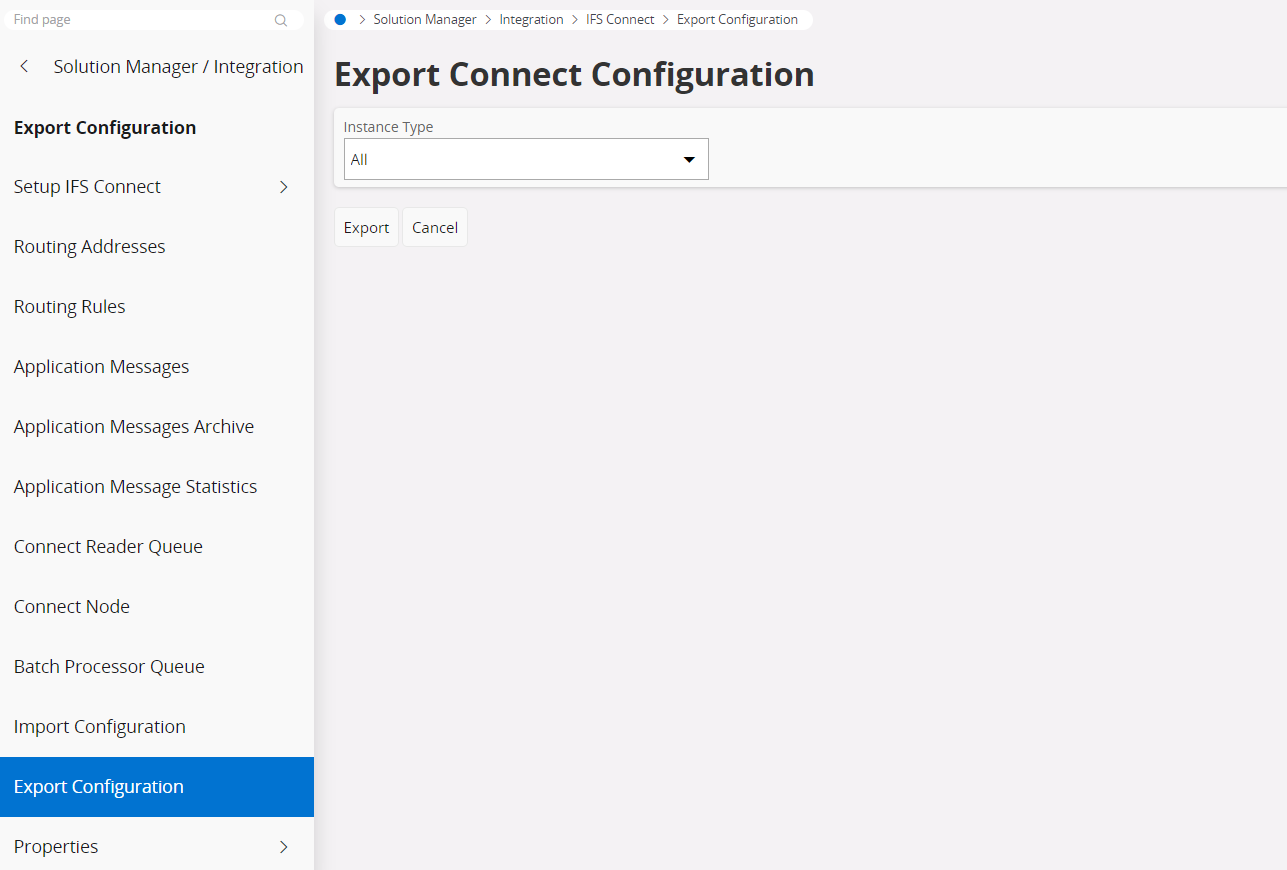Open the Instance Type dropdown
This screenshot has height=870, width=1287.
[526, 160]
